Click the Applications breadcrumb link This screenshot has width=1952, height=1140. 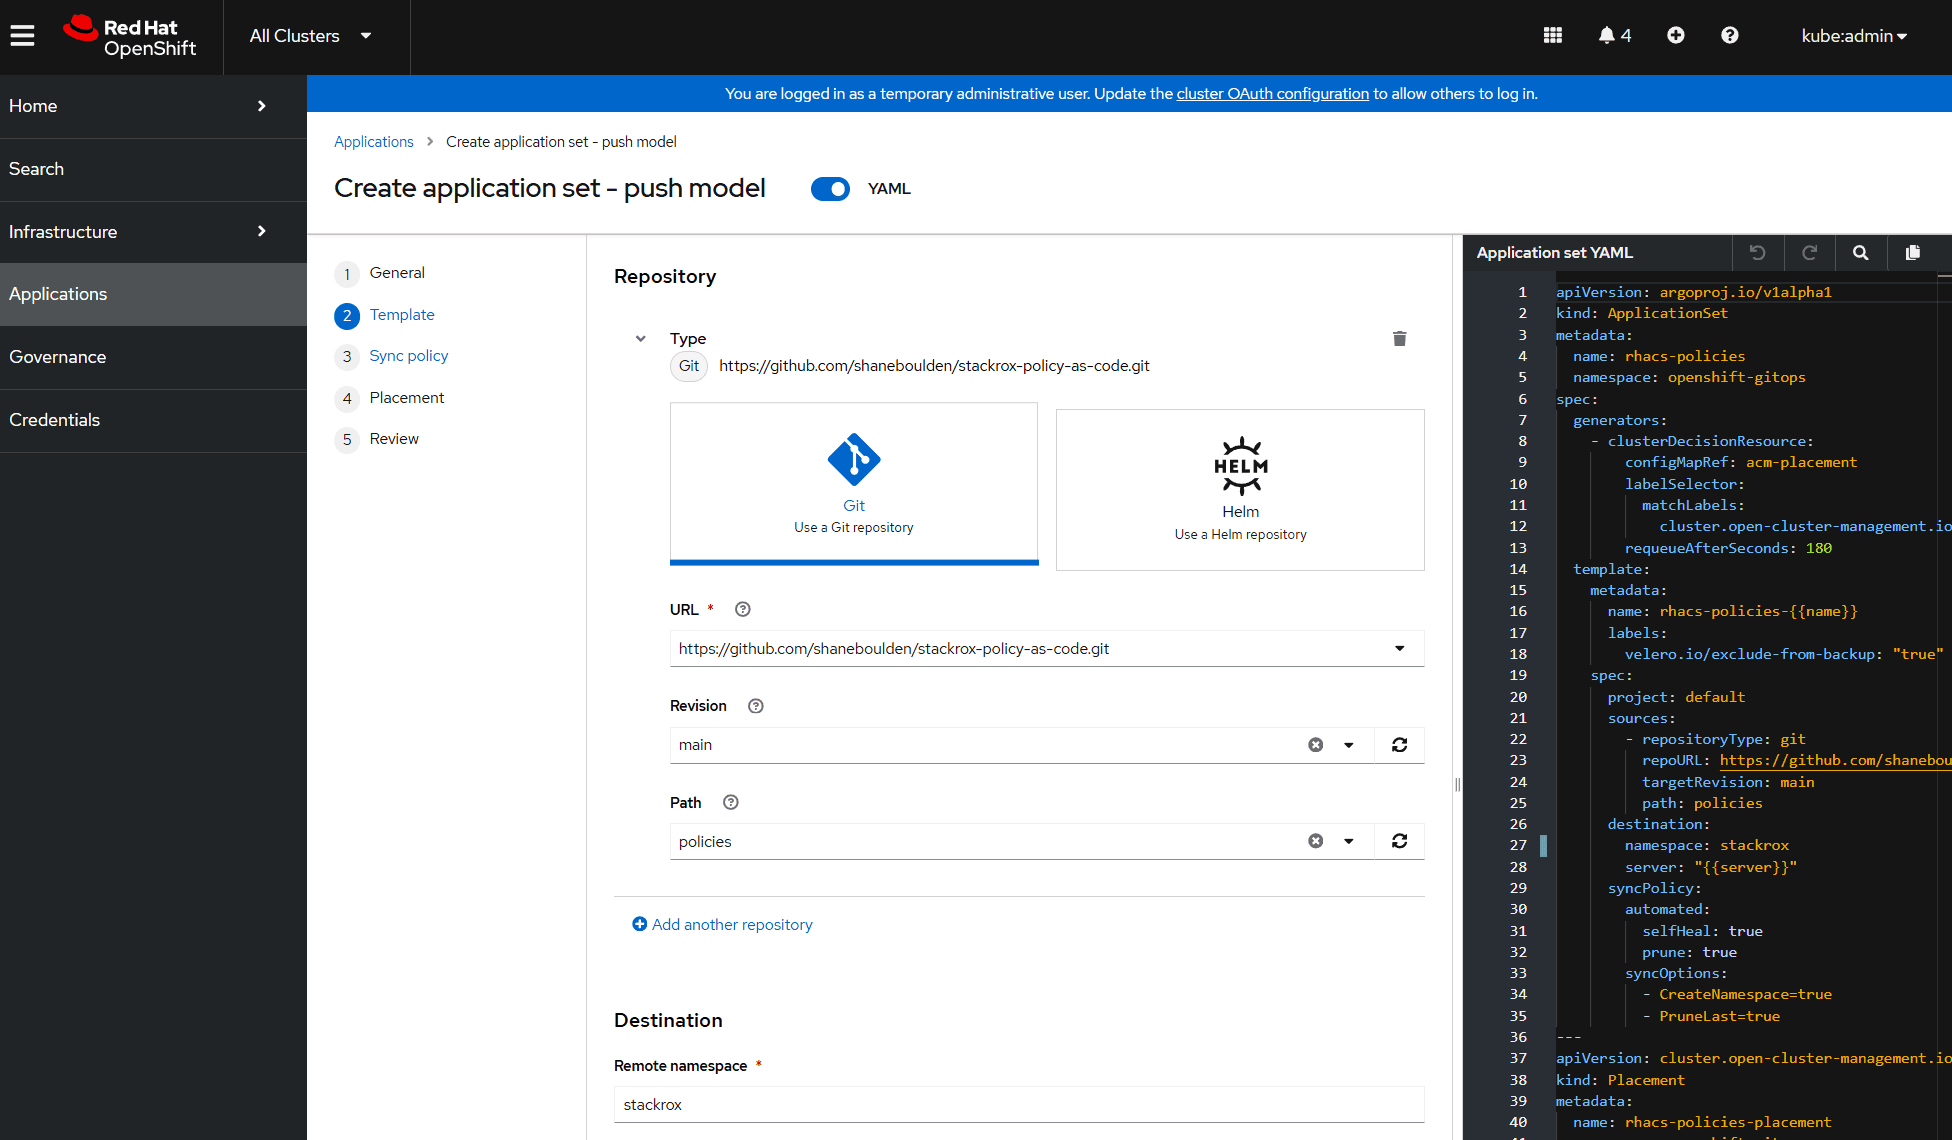373,142
